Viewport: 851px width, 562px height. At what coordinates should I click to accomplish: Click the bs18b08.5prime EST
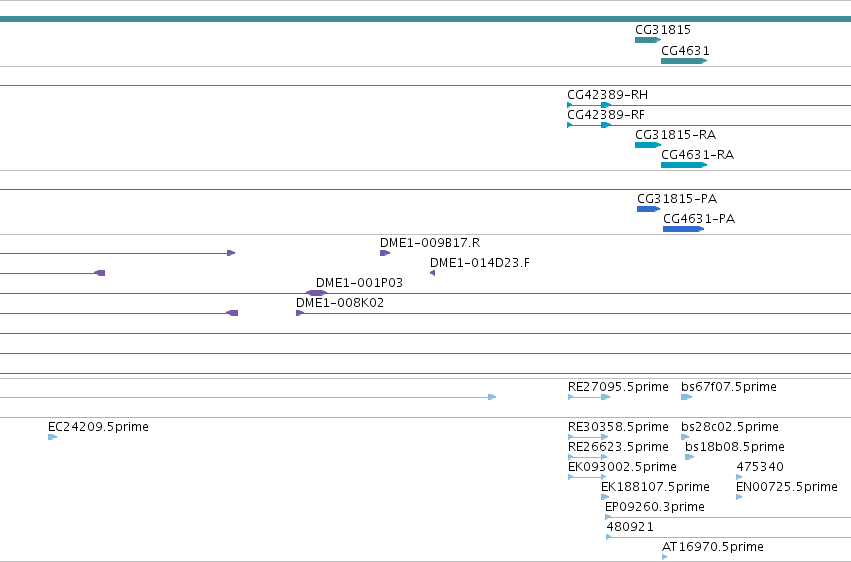point(735,447)
